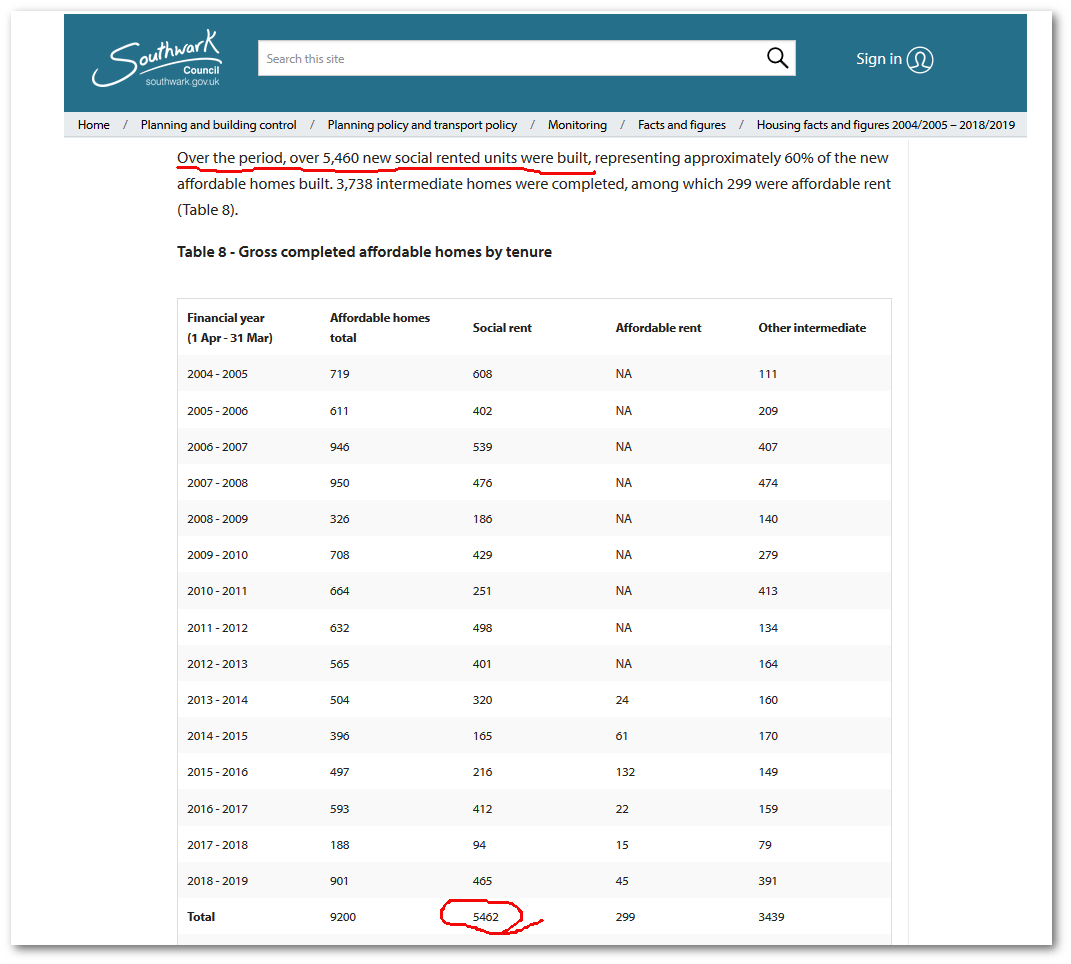Click NA affordable rent for 2012 - 2013
This screenshot has height=964, width=1071.
pos(624,664)
